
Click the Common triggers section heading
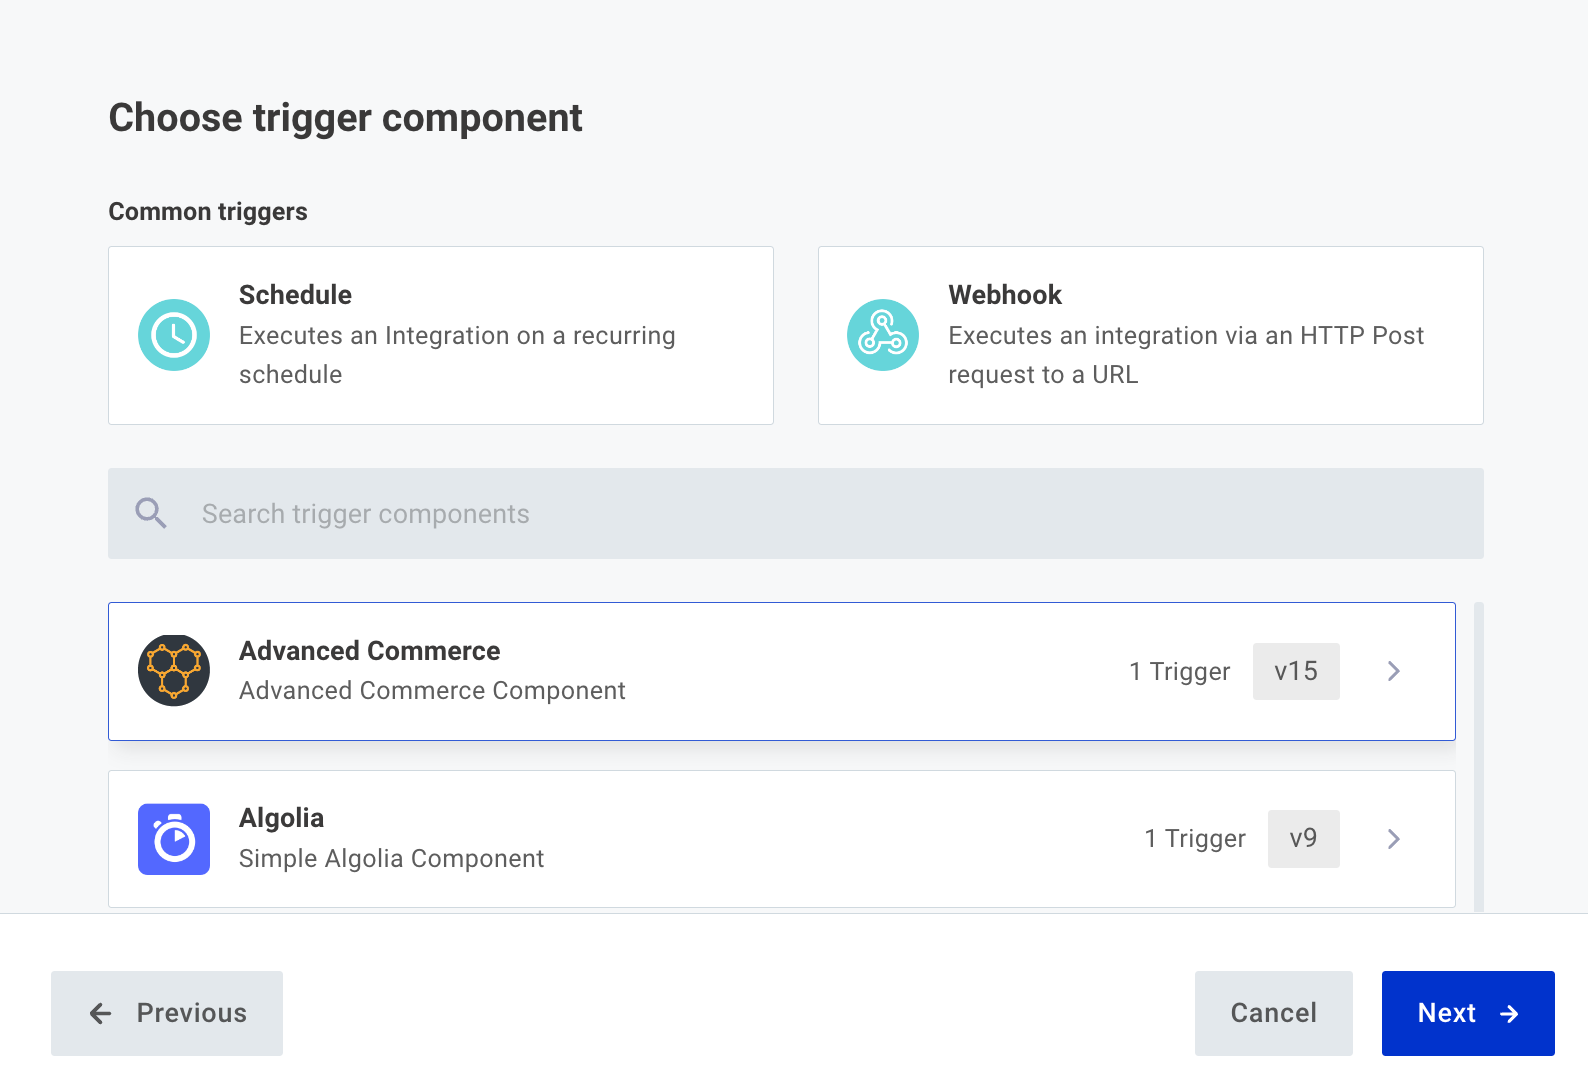coord(207,211)
